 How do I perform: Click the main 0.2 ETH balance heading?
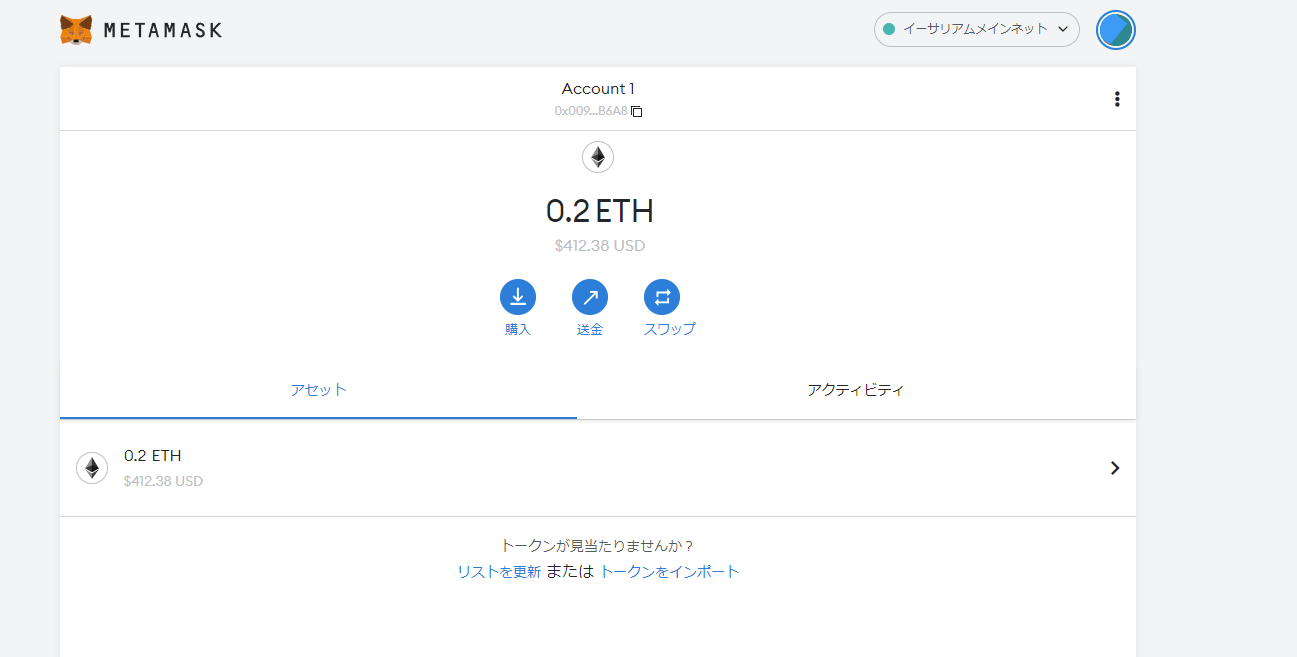(x=599, y=211)
